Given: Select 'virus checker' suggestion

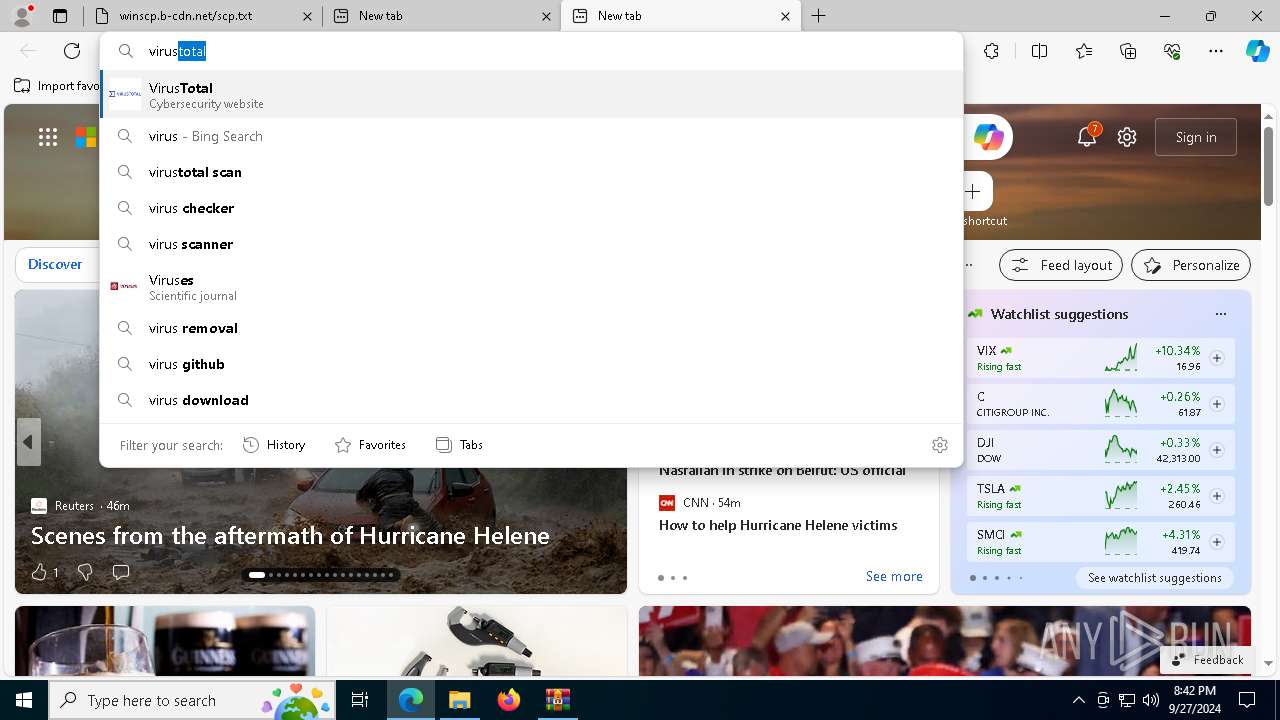Looking at the screenshot, I should pos(531,208).
